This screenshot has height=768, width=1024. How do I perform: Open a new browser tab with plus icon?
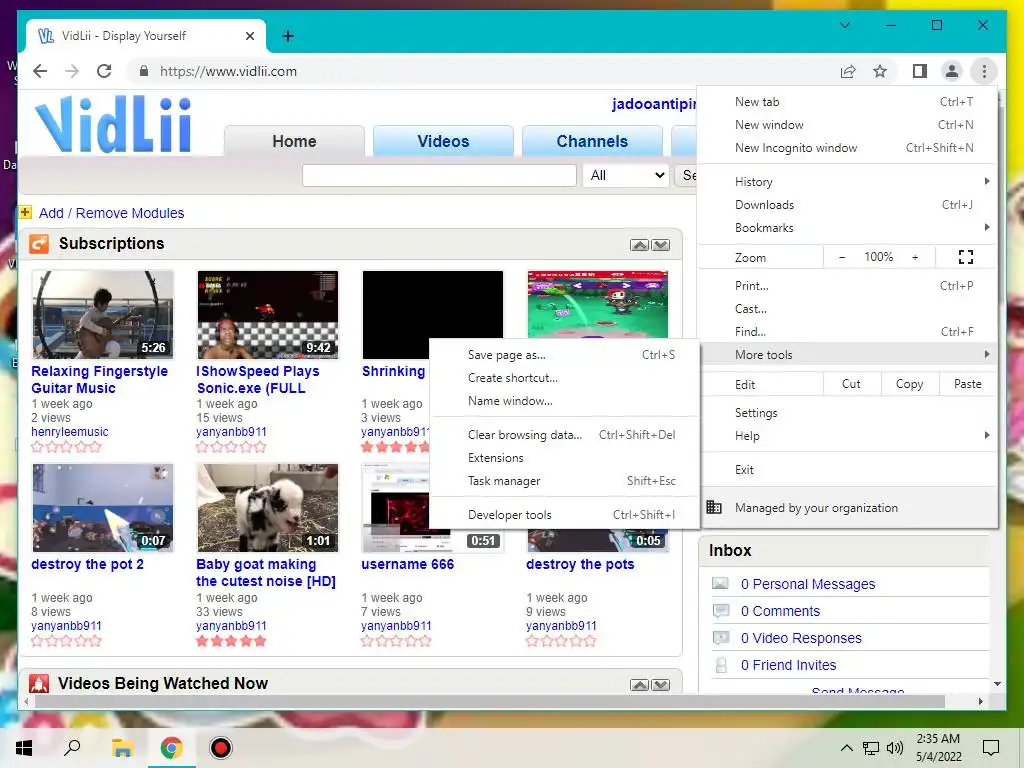coord(288,36)
